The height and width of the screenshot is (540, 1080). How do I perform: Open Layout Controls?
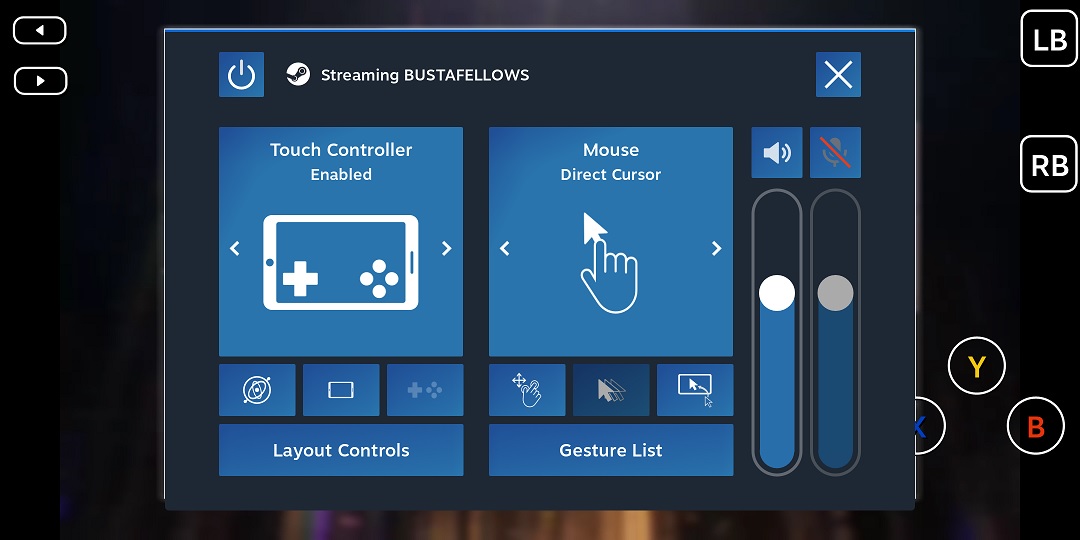[x=341, y=450]
